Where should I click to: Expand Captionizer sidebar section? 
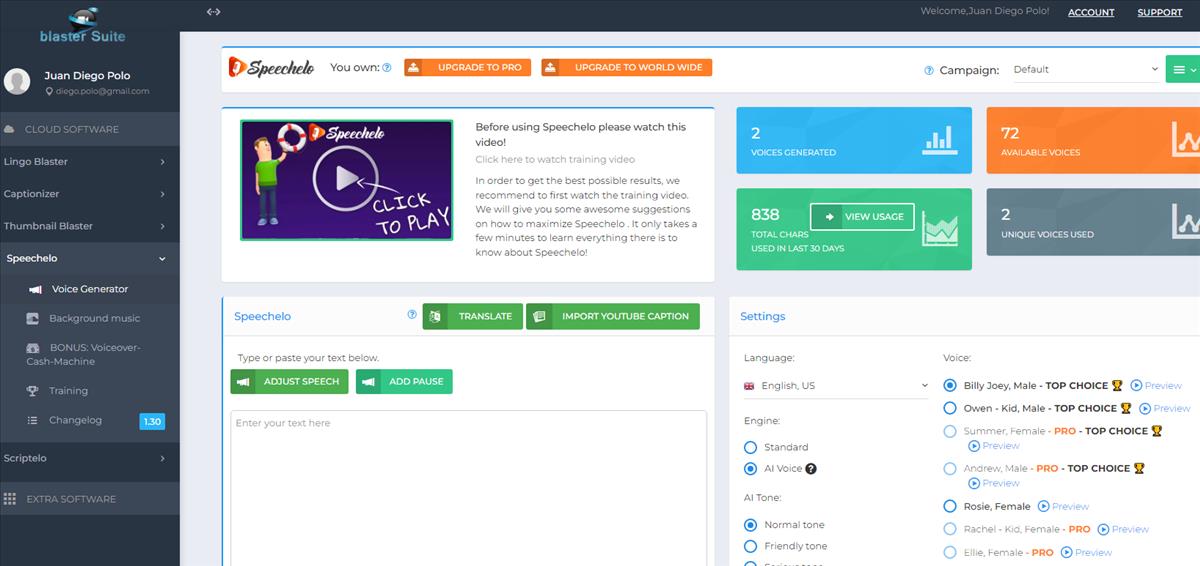[x=90, y=194]
